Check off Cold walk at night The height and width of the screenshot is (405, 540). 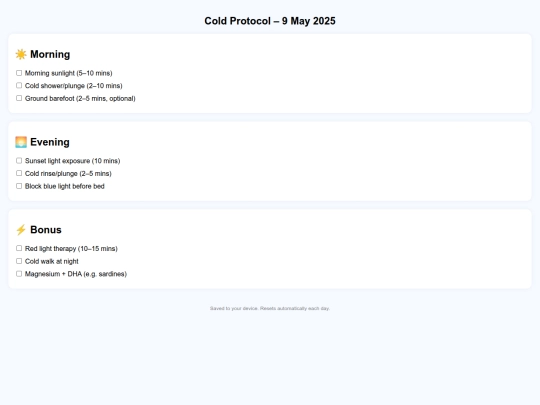point(19,261)
